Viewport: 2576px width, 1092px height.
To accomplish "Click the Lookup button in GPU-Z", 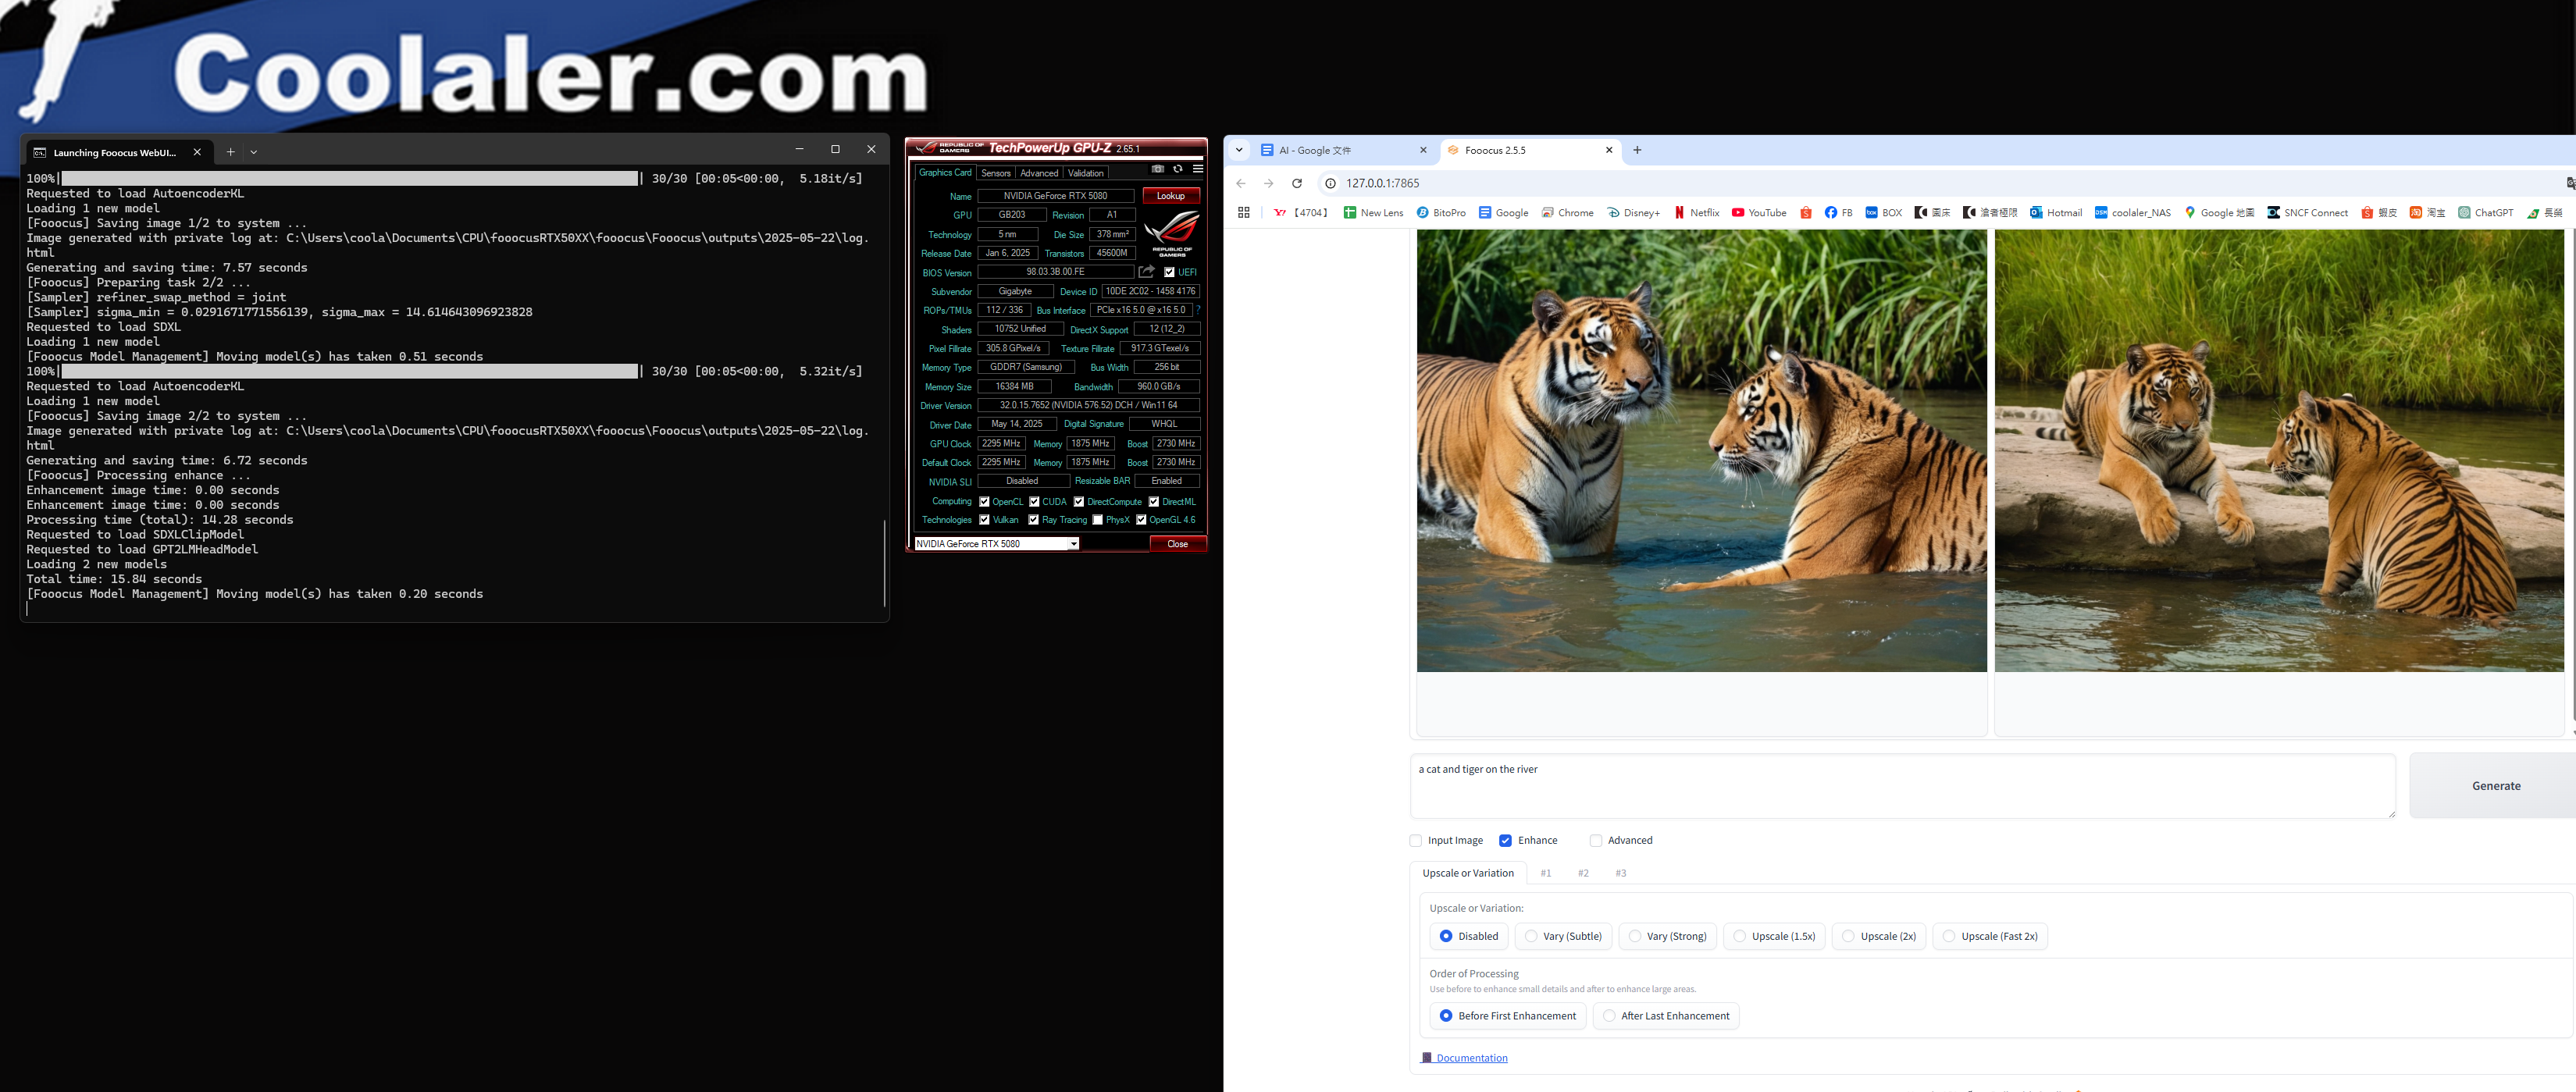I will 1170,196.
